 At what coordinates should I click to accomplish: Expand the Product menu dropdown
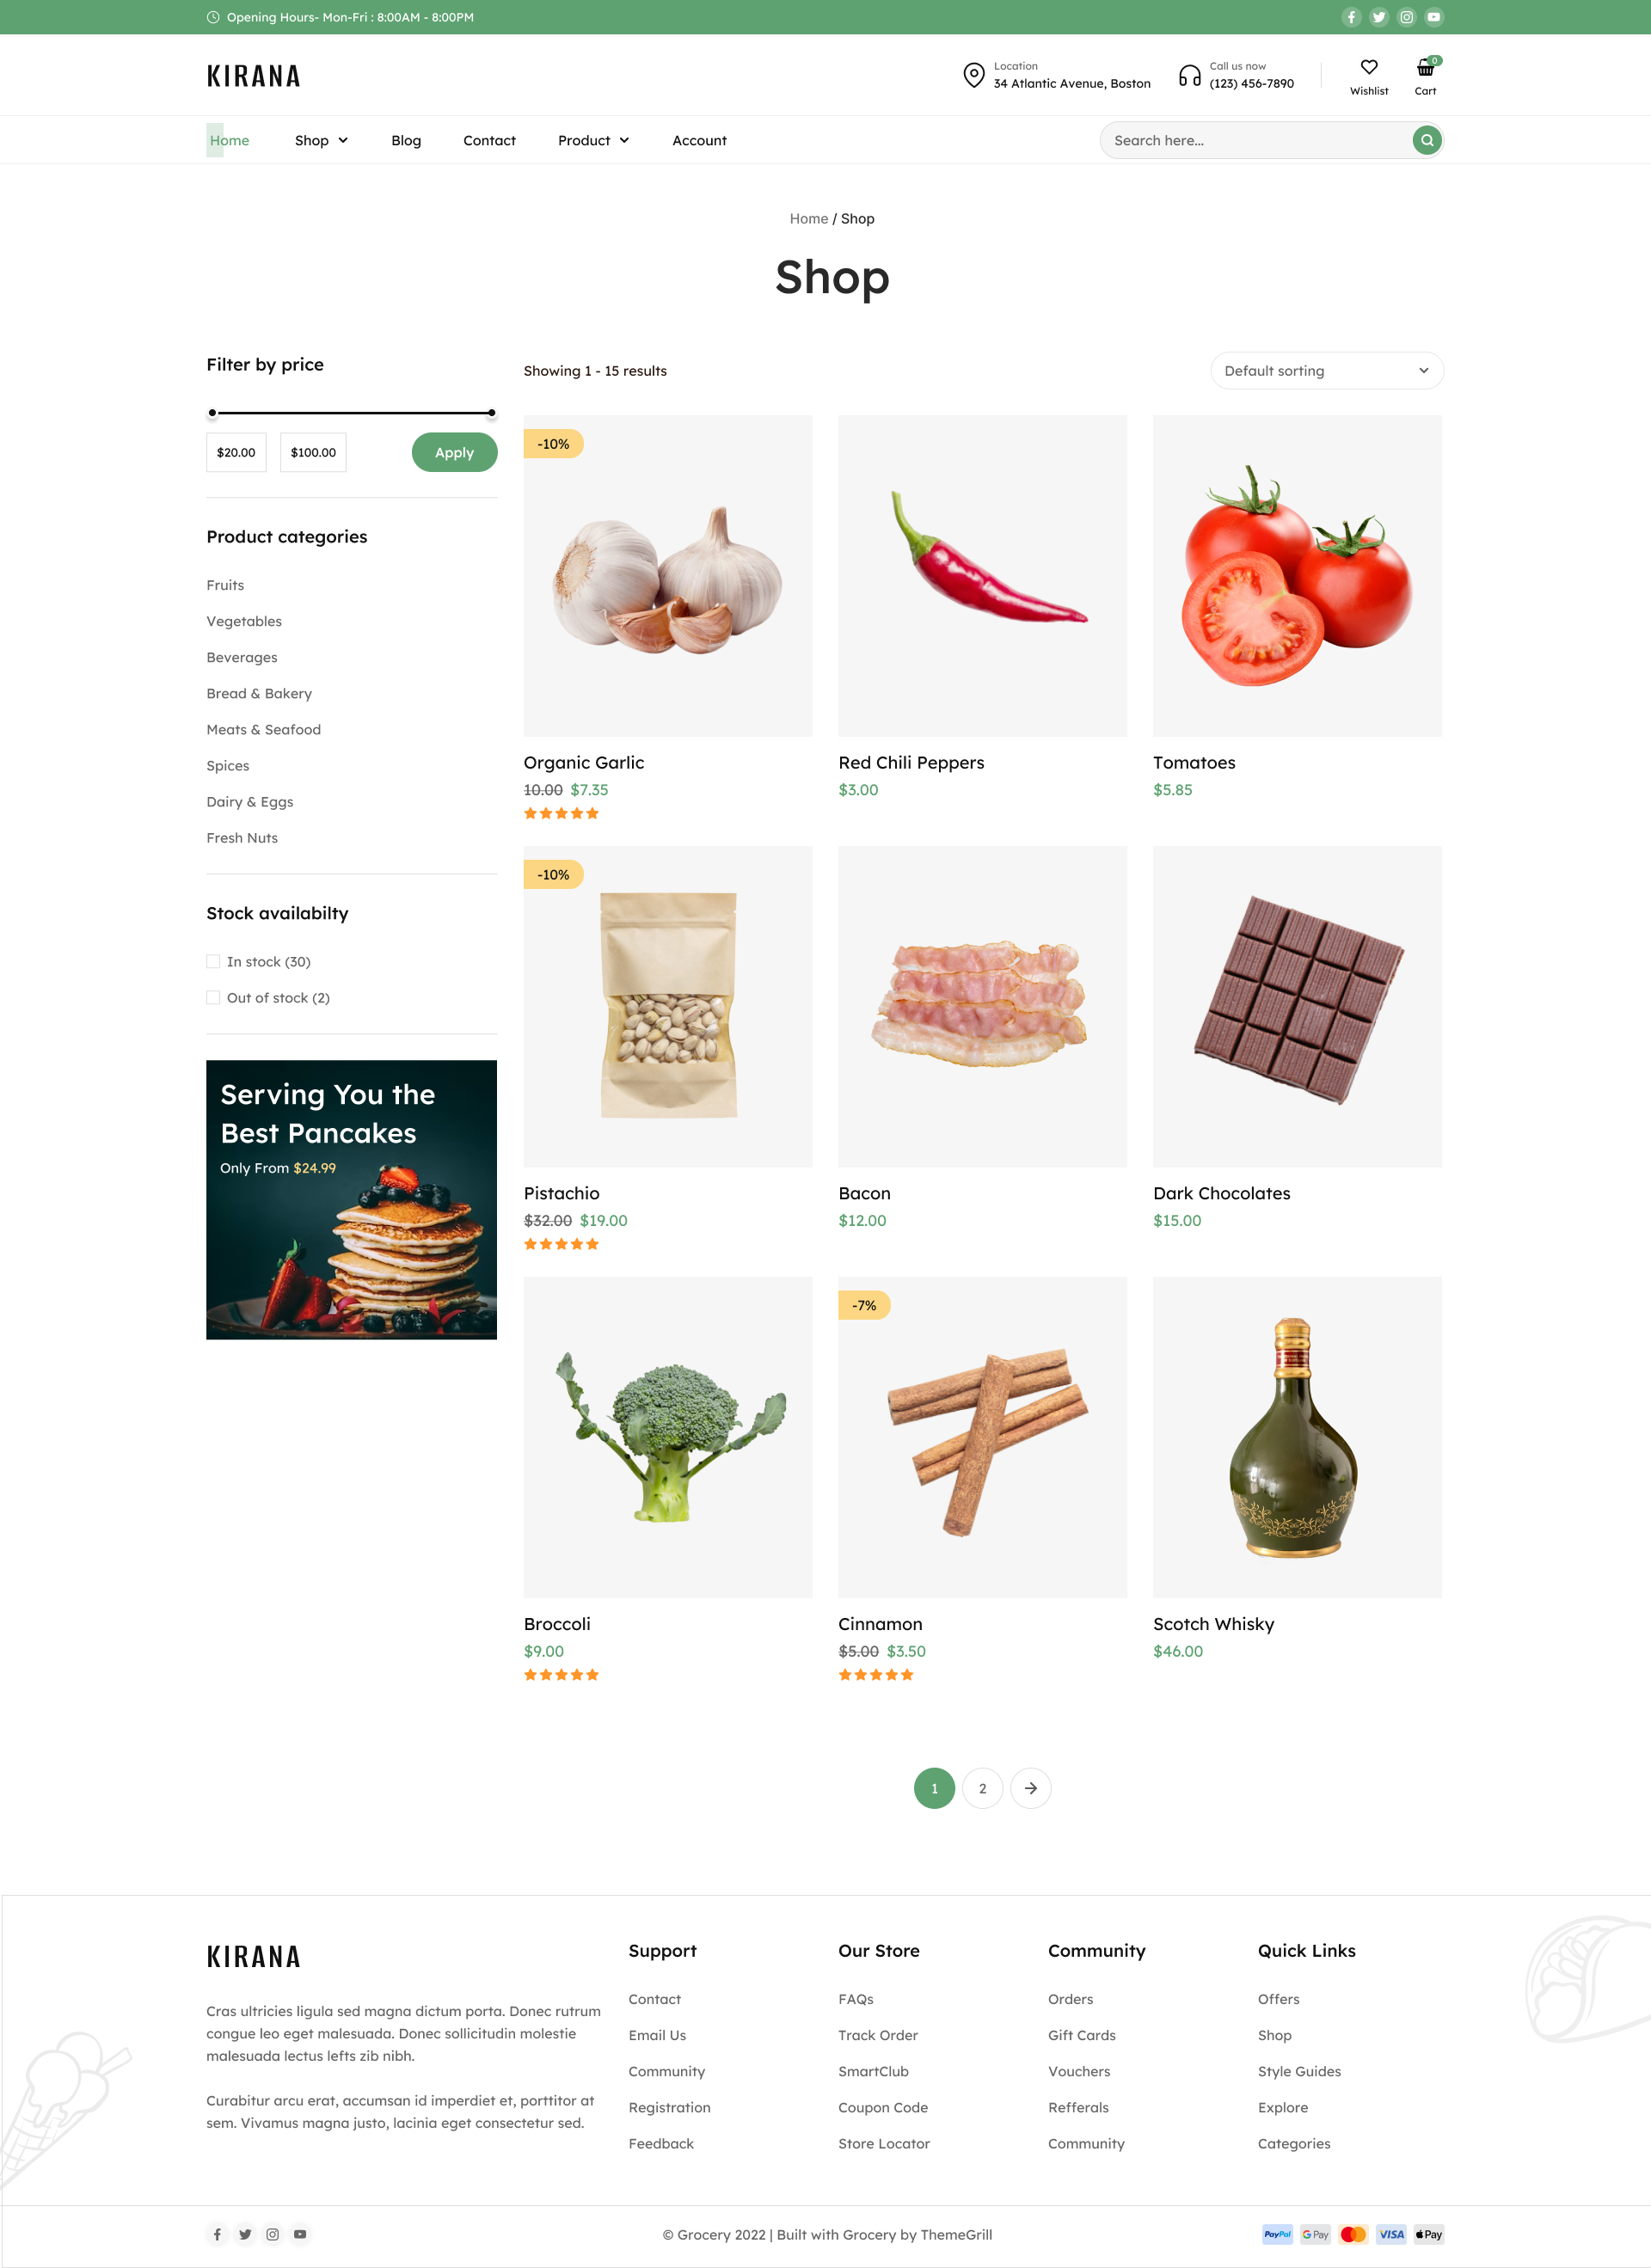pos(593,140)
